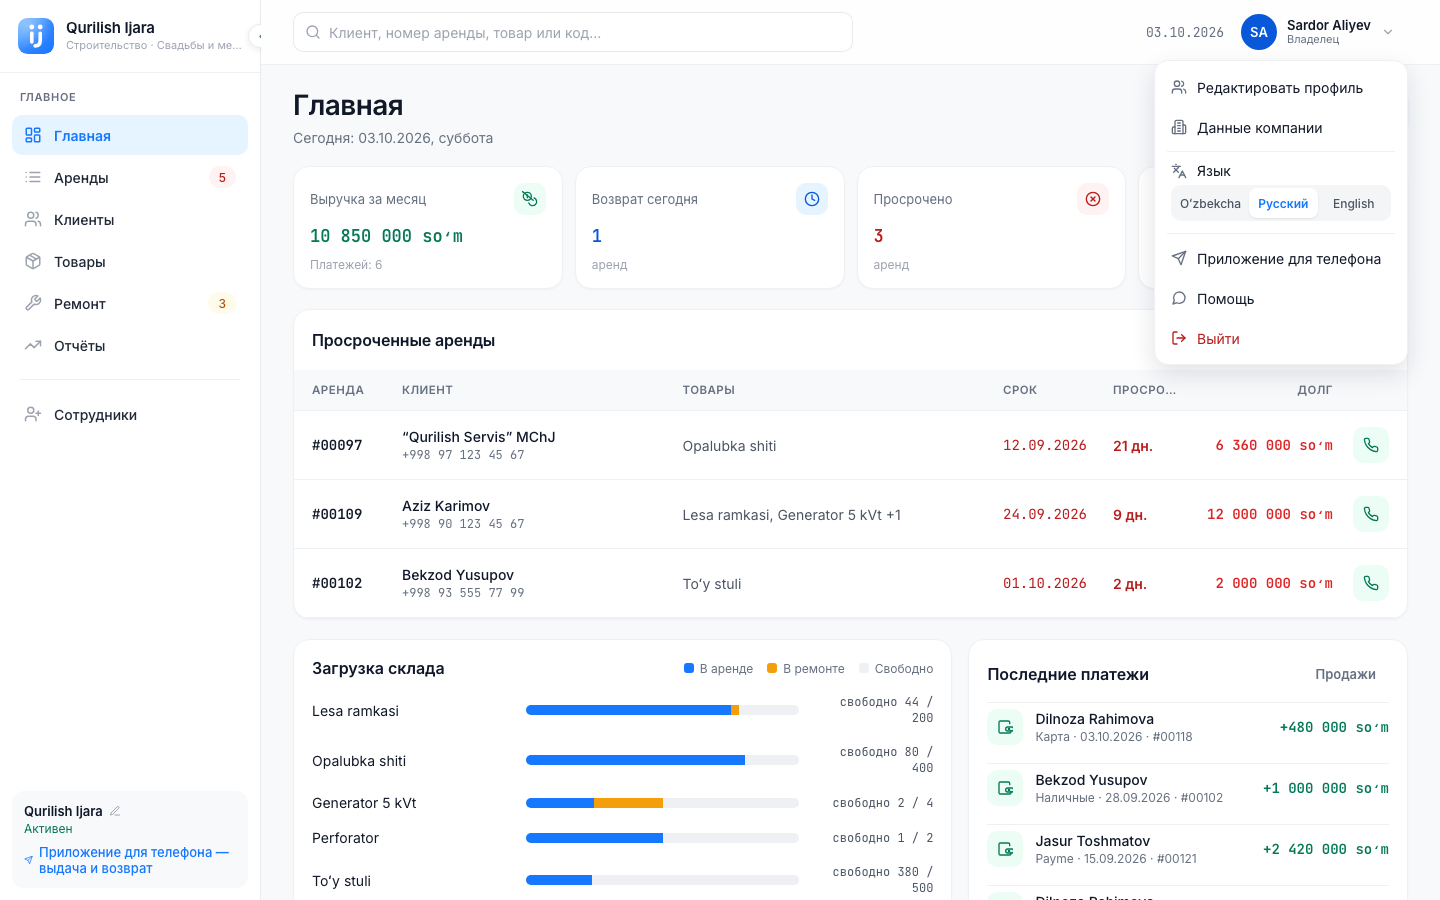The image size is (1440, 900).
Task: Click the Generator 5 kVt load bar
Action: 662,803
